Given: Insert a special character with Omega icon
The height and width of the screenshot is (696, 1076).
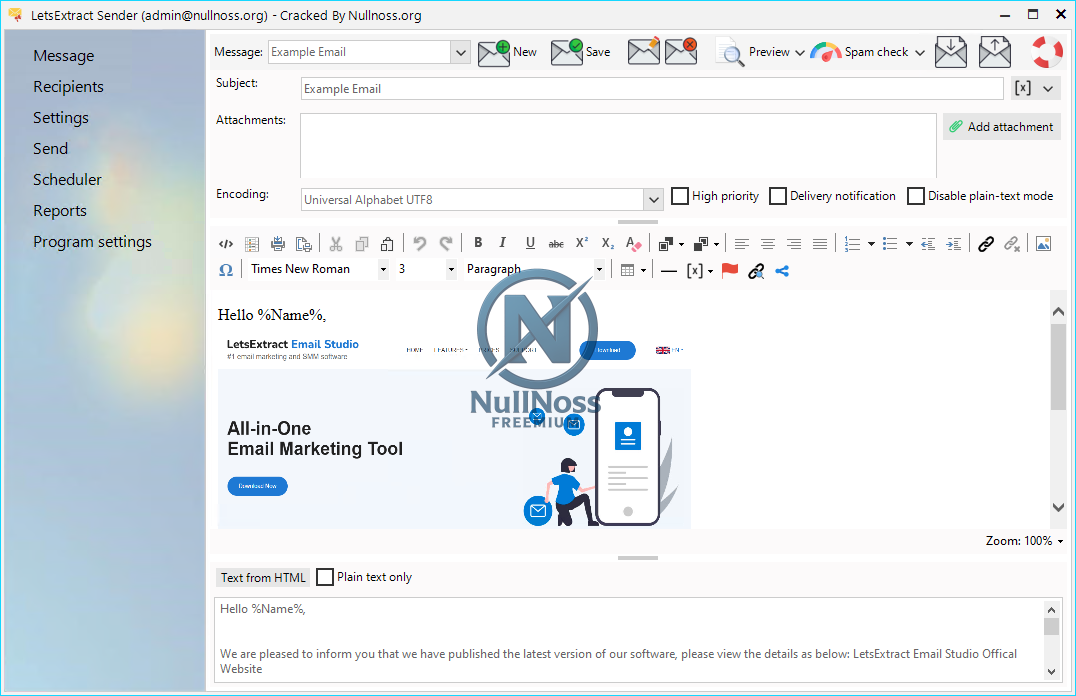Looking at the screenshot, I should 226,270.
